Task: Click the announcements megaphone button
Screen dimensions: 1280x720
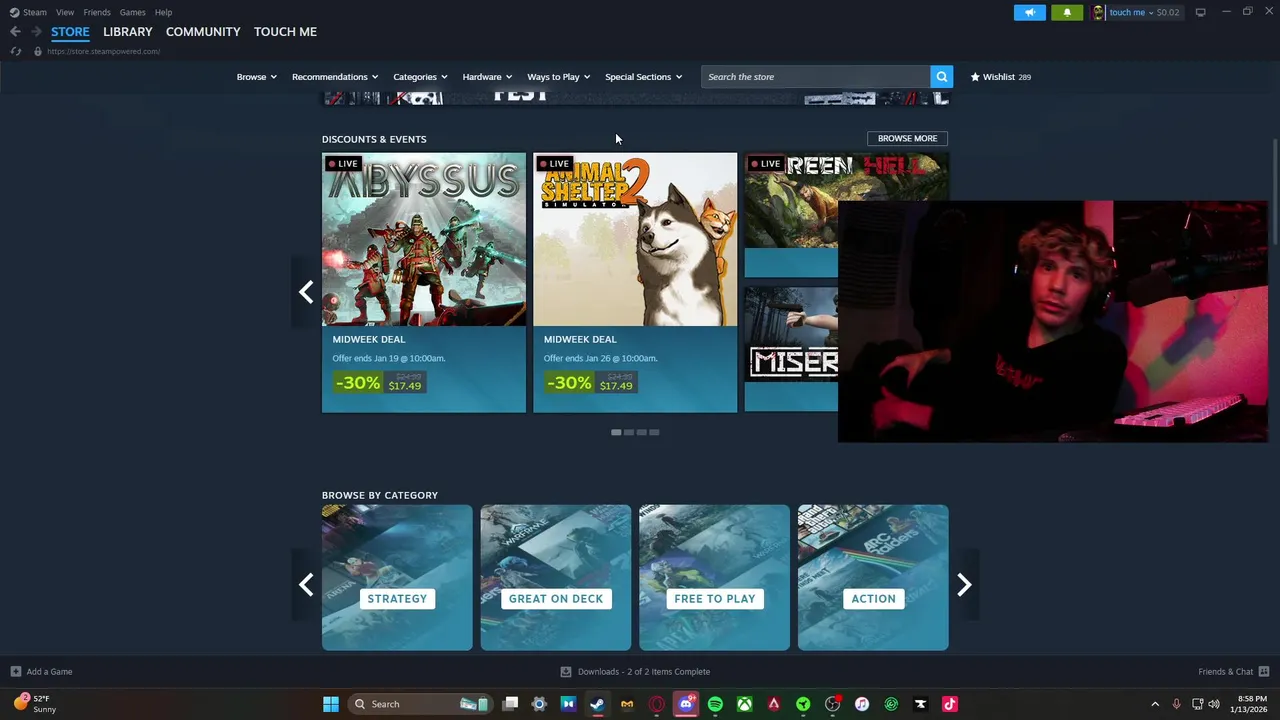Action: (x=1029, y=12)
